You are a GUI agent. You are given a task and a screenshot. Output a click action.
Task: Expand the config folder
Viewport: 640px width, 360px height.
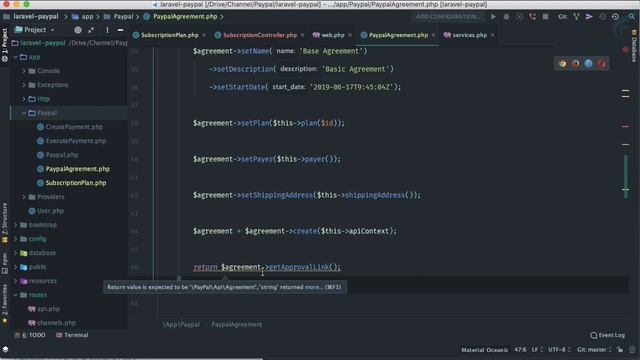(16, 239)
